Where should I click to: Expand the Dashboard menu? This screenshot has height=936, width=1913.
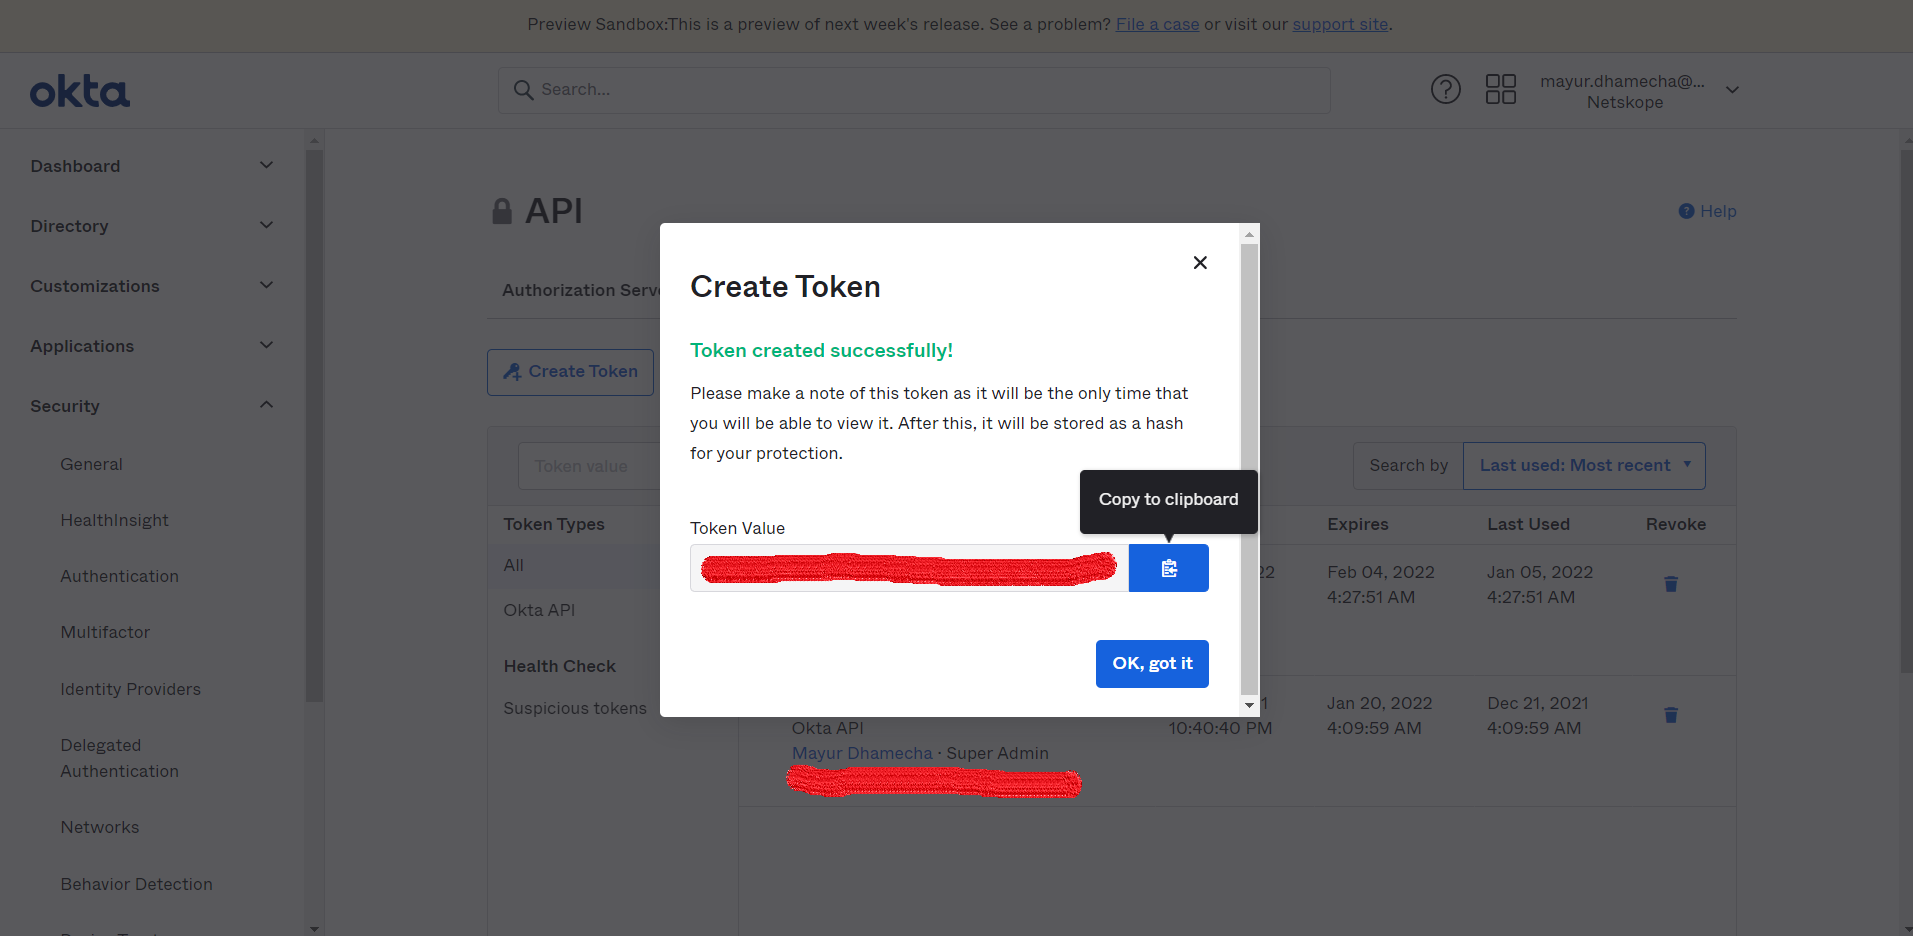(x=152, y=166)
